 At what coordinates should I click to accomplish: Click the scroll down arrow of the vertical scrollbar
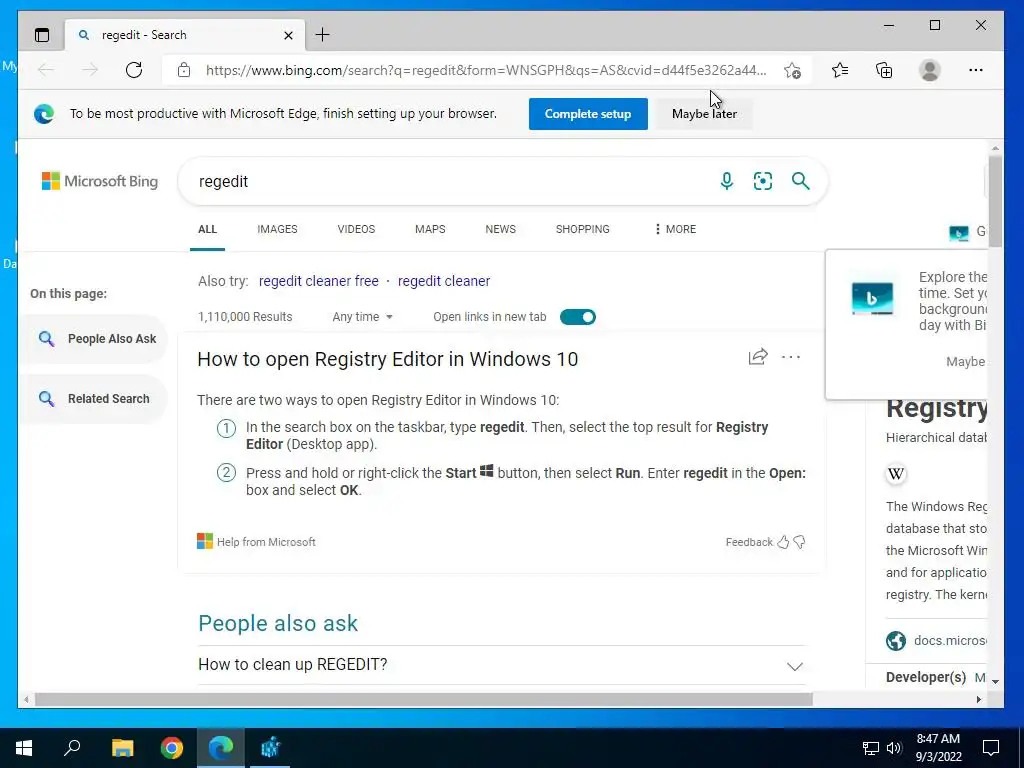995,682
